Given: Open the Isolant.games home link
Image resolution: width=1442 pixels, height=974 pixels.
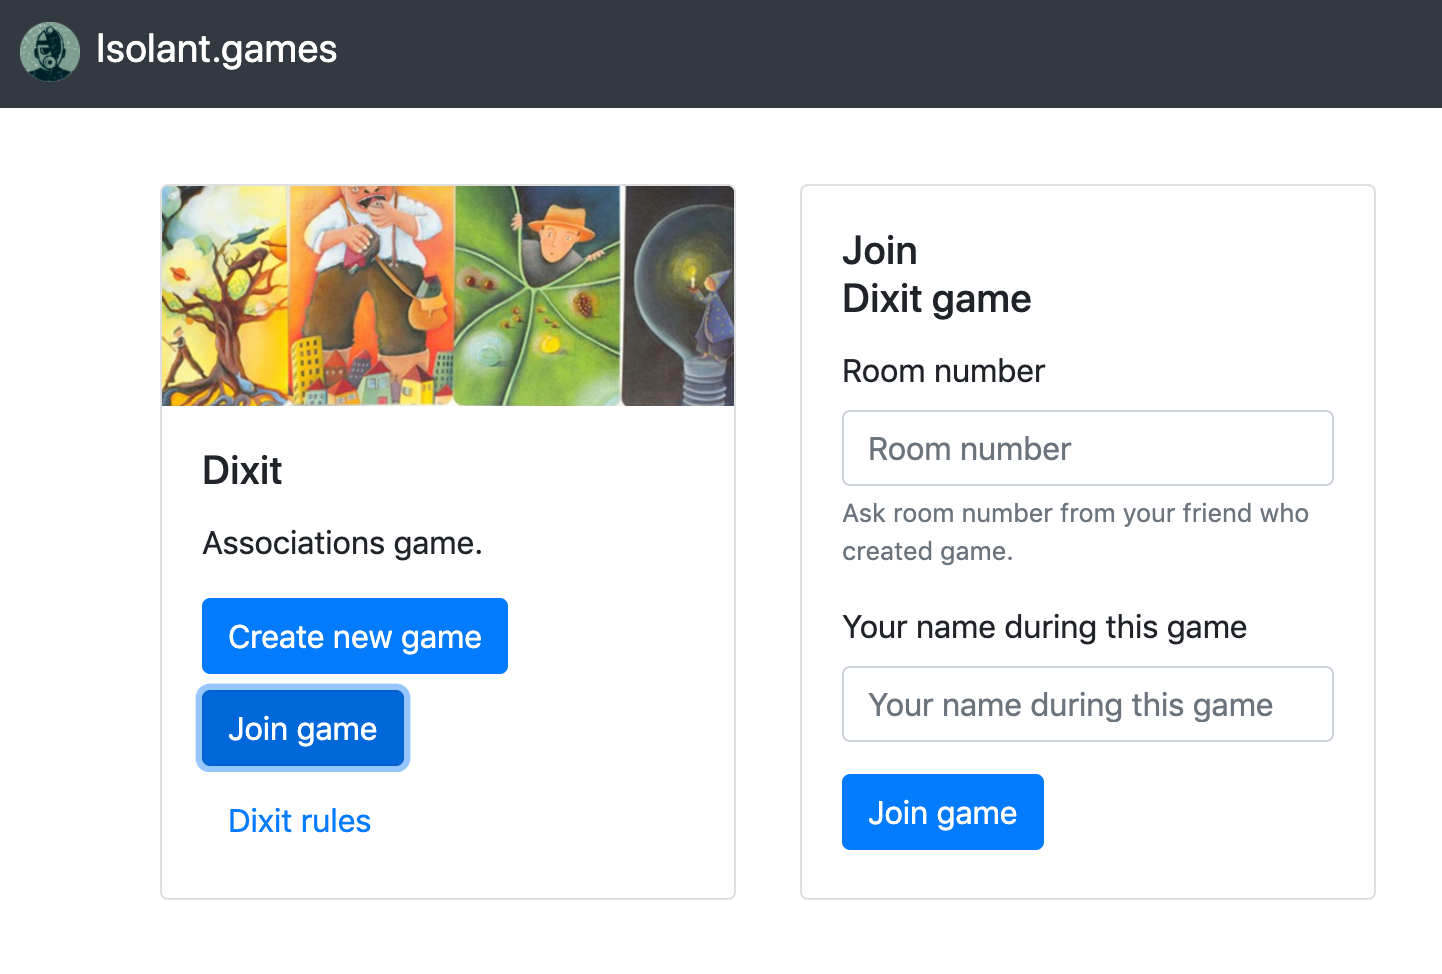Looking at the screenshot, I should (216, 49).
